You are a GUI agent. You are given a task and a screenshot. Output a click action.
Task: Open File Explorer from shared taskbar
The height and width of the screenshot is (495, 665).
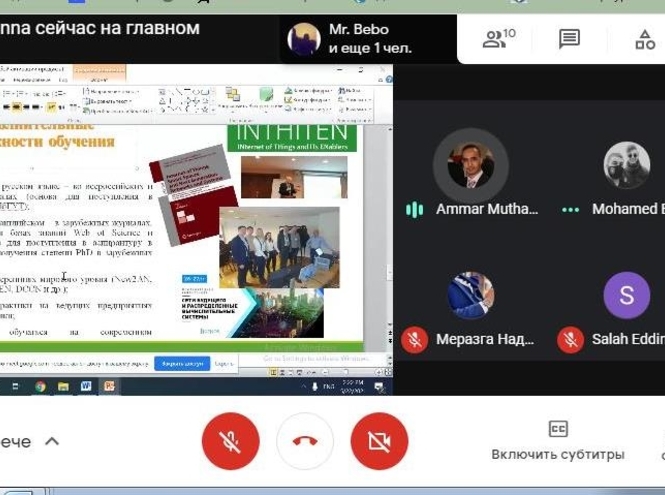(x=63, y=386)
